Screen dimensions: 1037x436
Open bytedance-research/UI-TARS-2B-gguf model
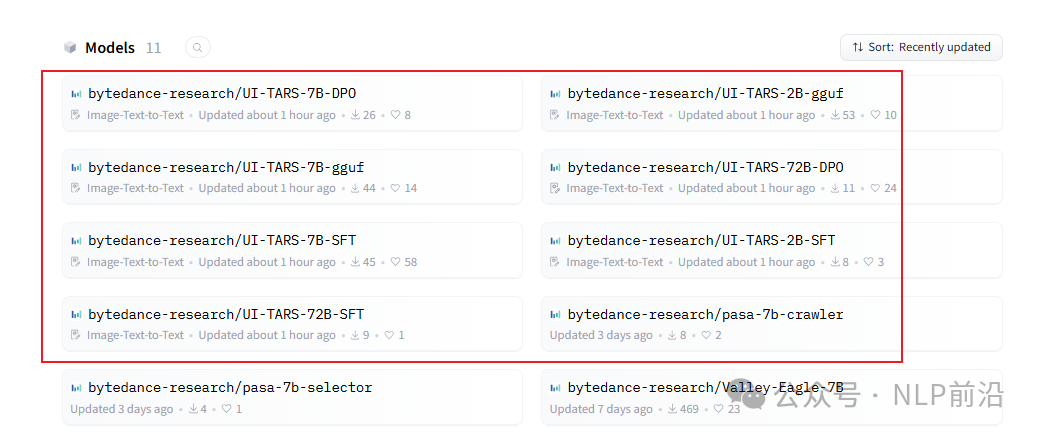click(772, 103)
